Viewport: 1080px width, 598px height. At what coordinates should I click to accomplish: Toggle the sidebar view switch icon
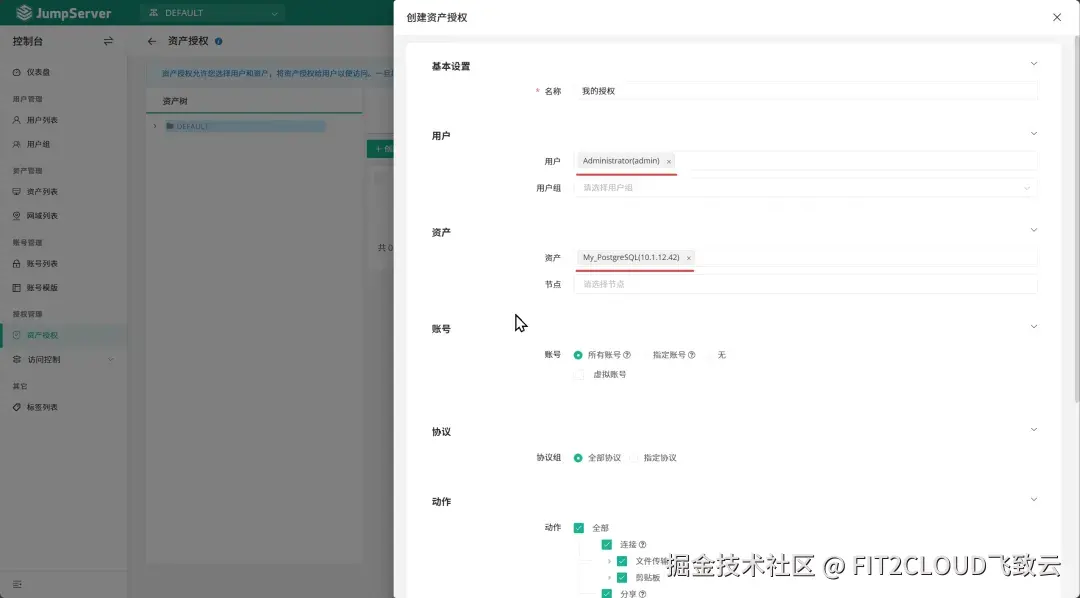[108, 41]
